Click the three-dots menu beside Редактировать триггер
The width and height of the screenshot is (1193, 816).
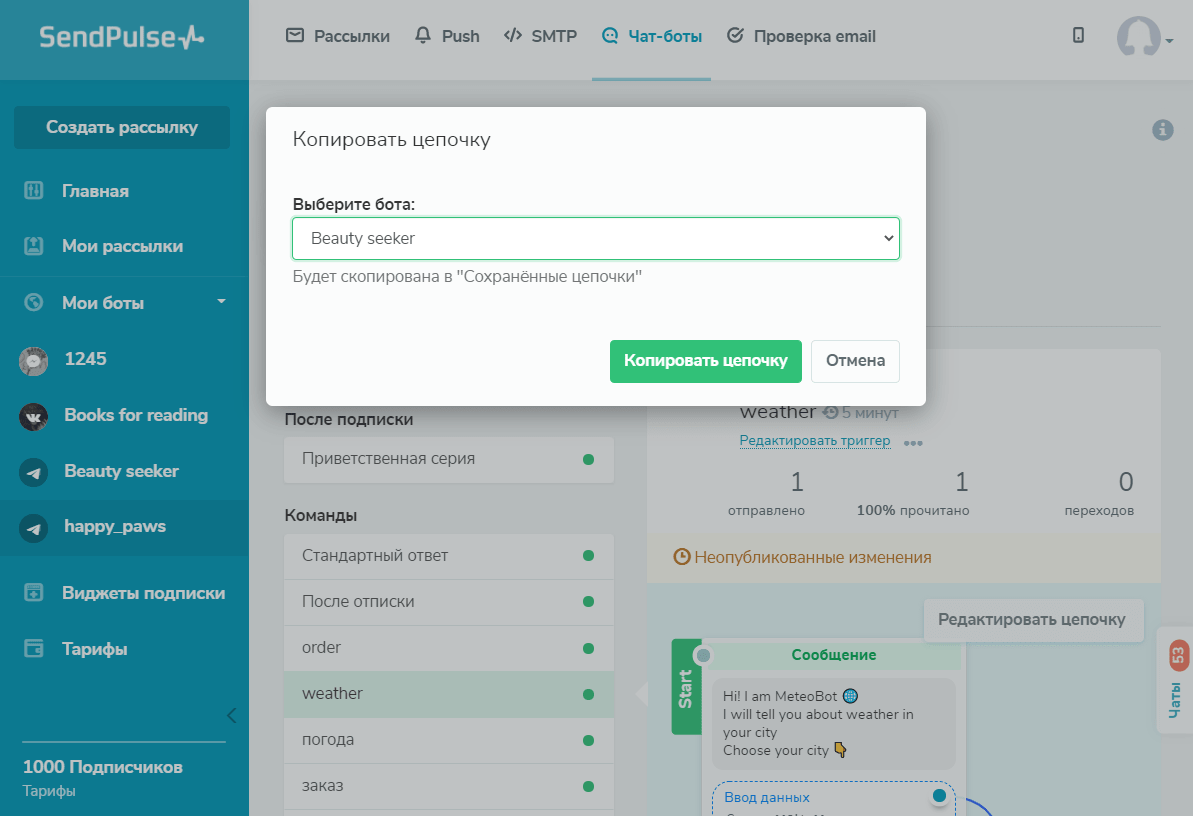click(x=912, y=442)
